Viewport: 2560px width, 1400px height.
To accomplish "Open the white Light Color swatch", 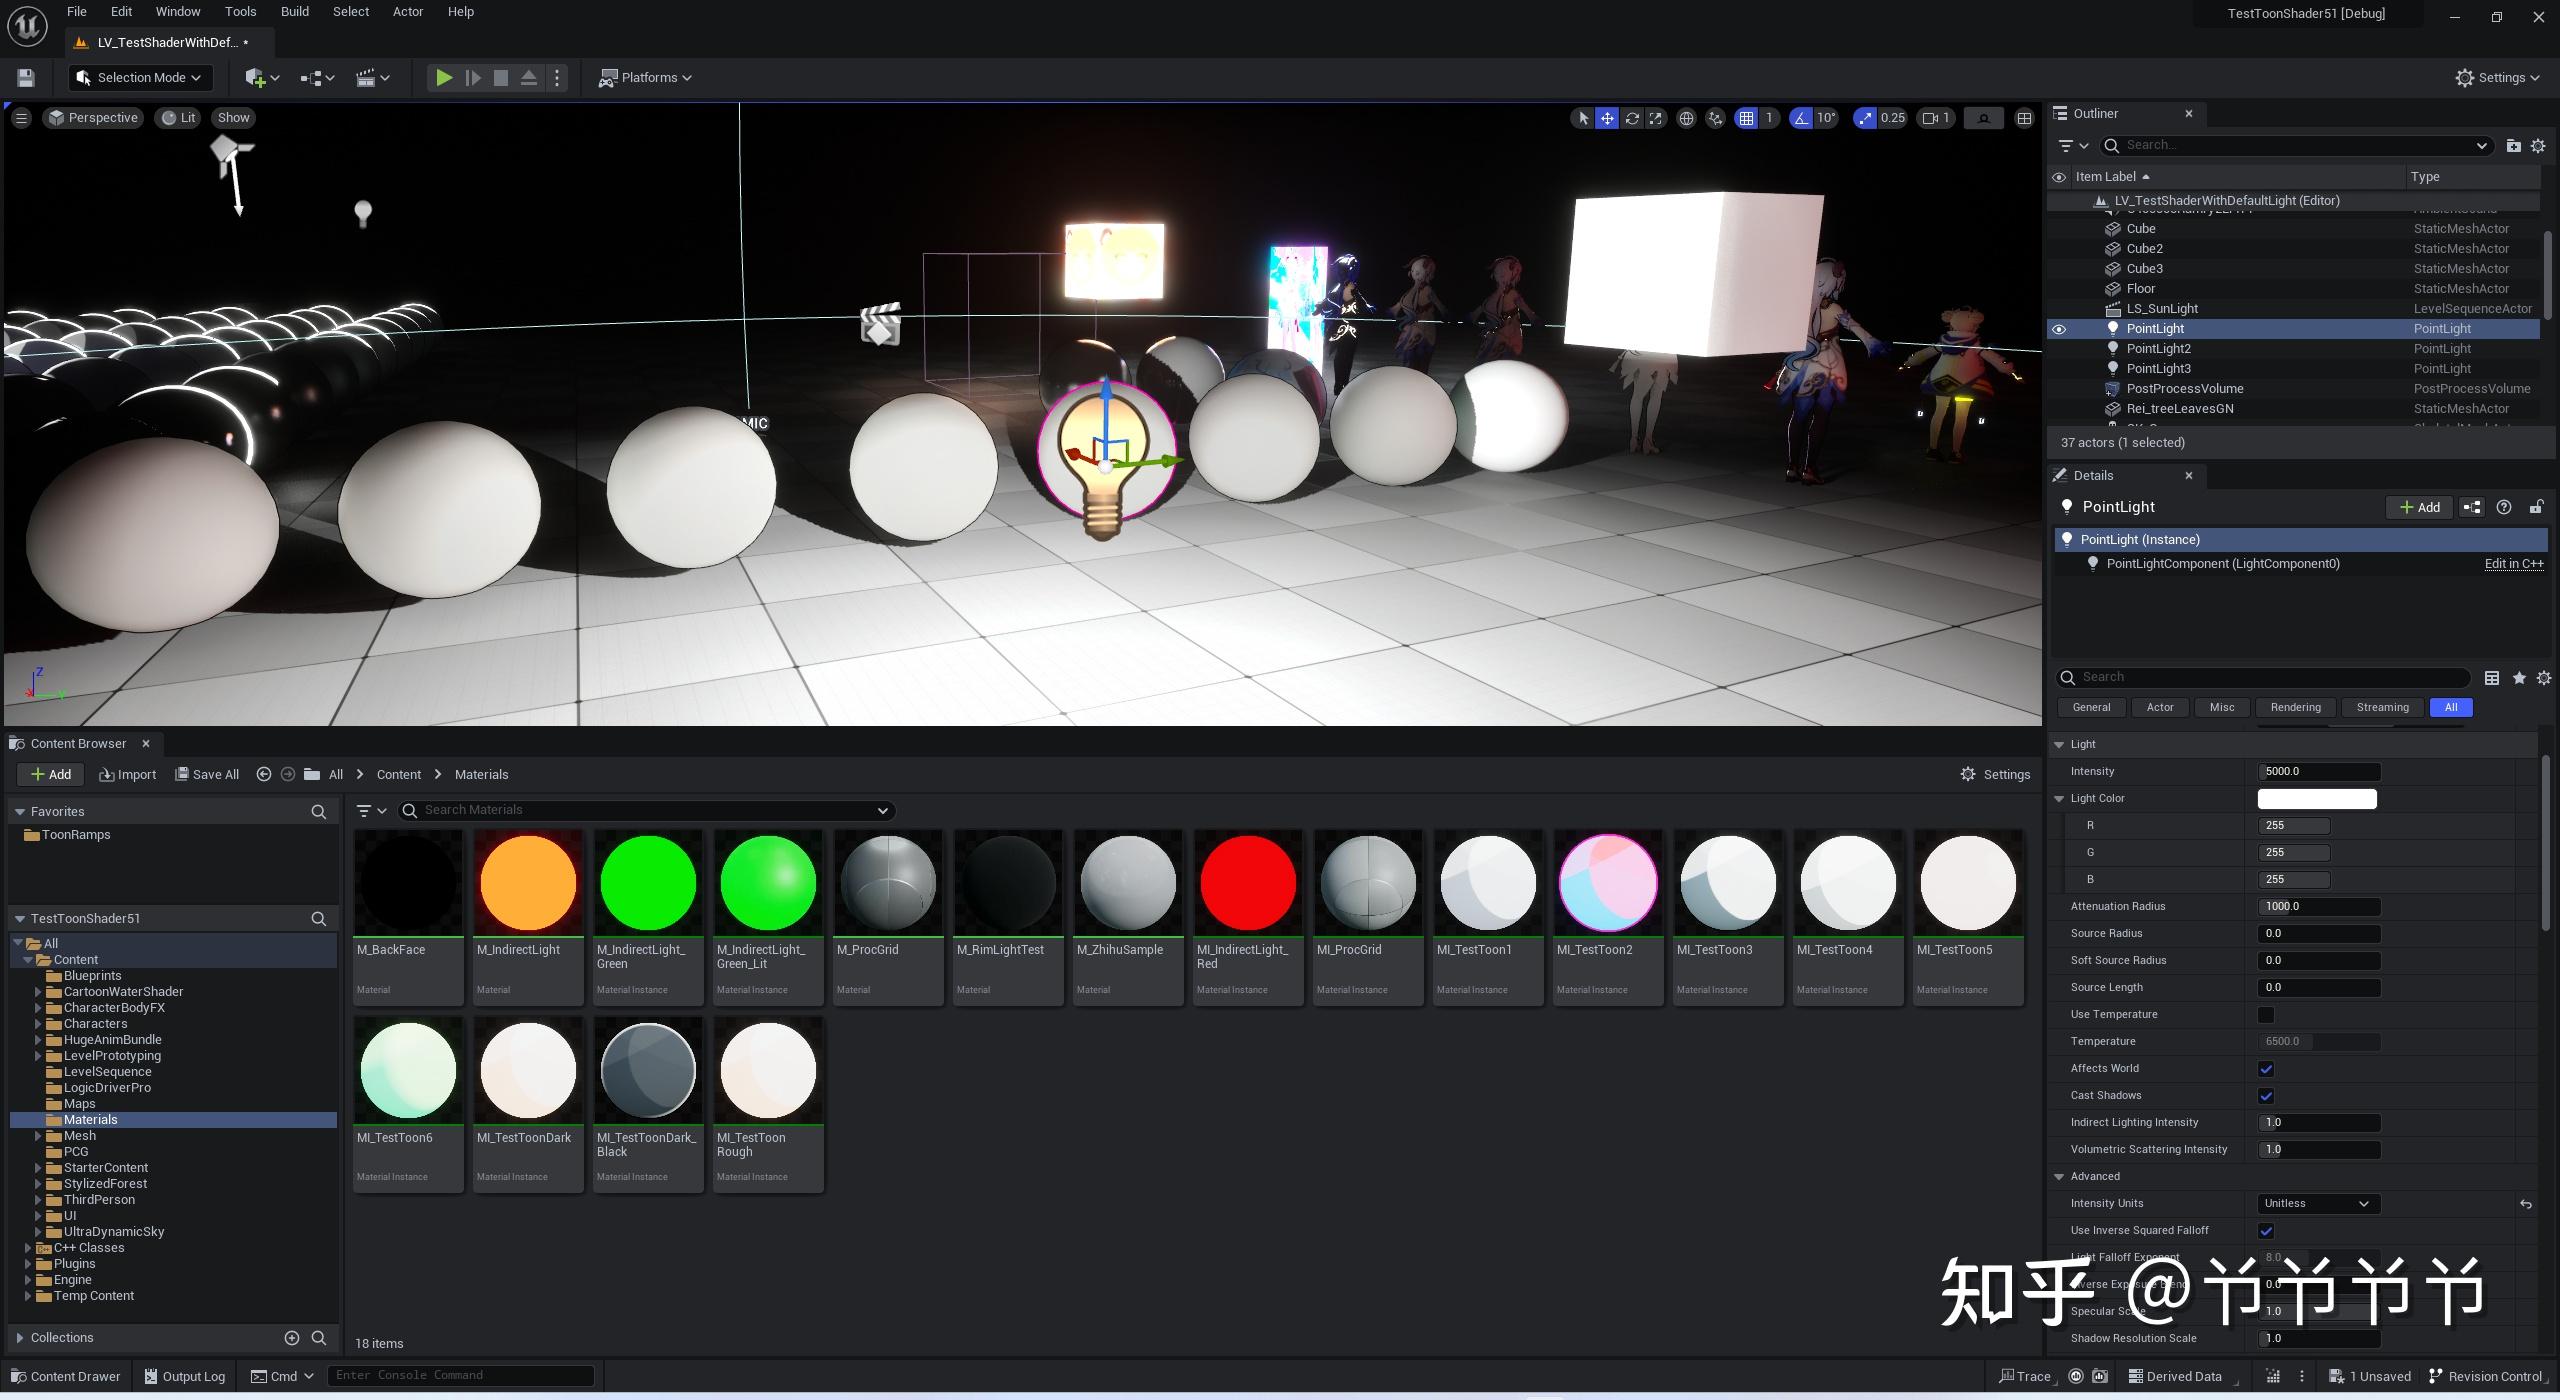I will coord(2316,799).
